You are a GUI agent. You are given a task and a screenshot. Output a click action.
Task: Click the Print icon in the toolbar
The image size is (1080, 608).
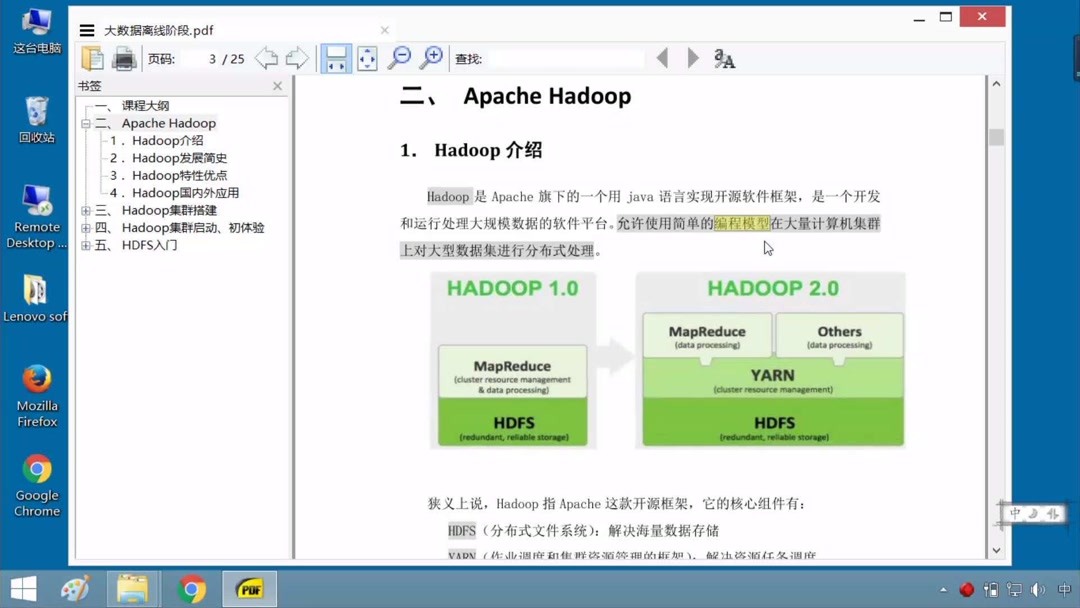click(x=121, y=58)
